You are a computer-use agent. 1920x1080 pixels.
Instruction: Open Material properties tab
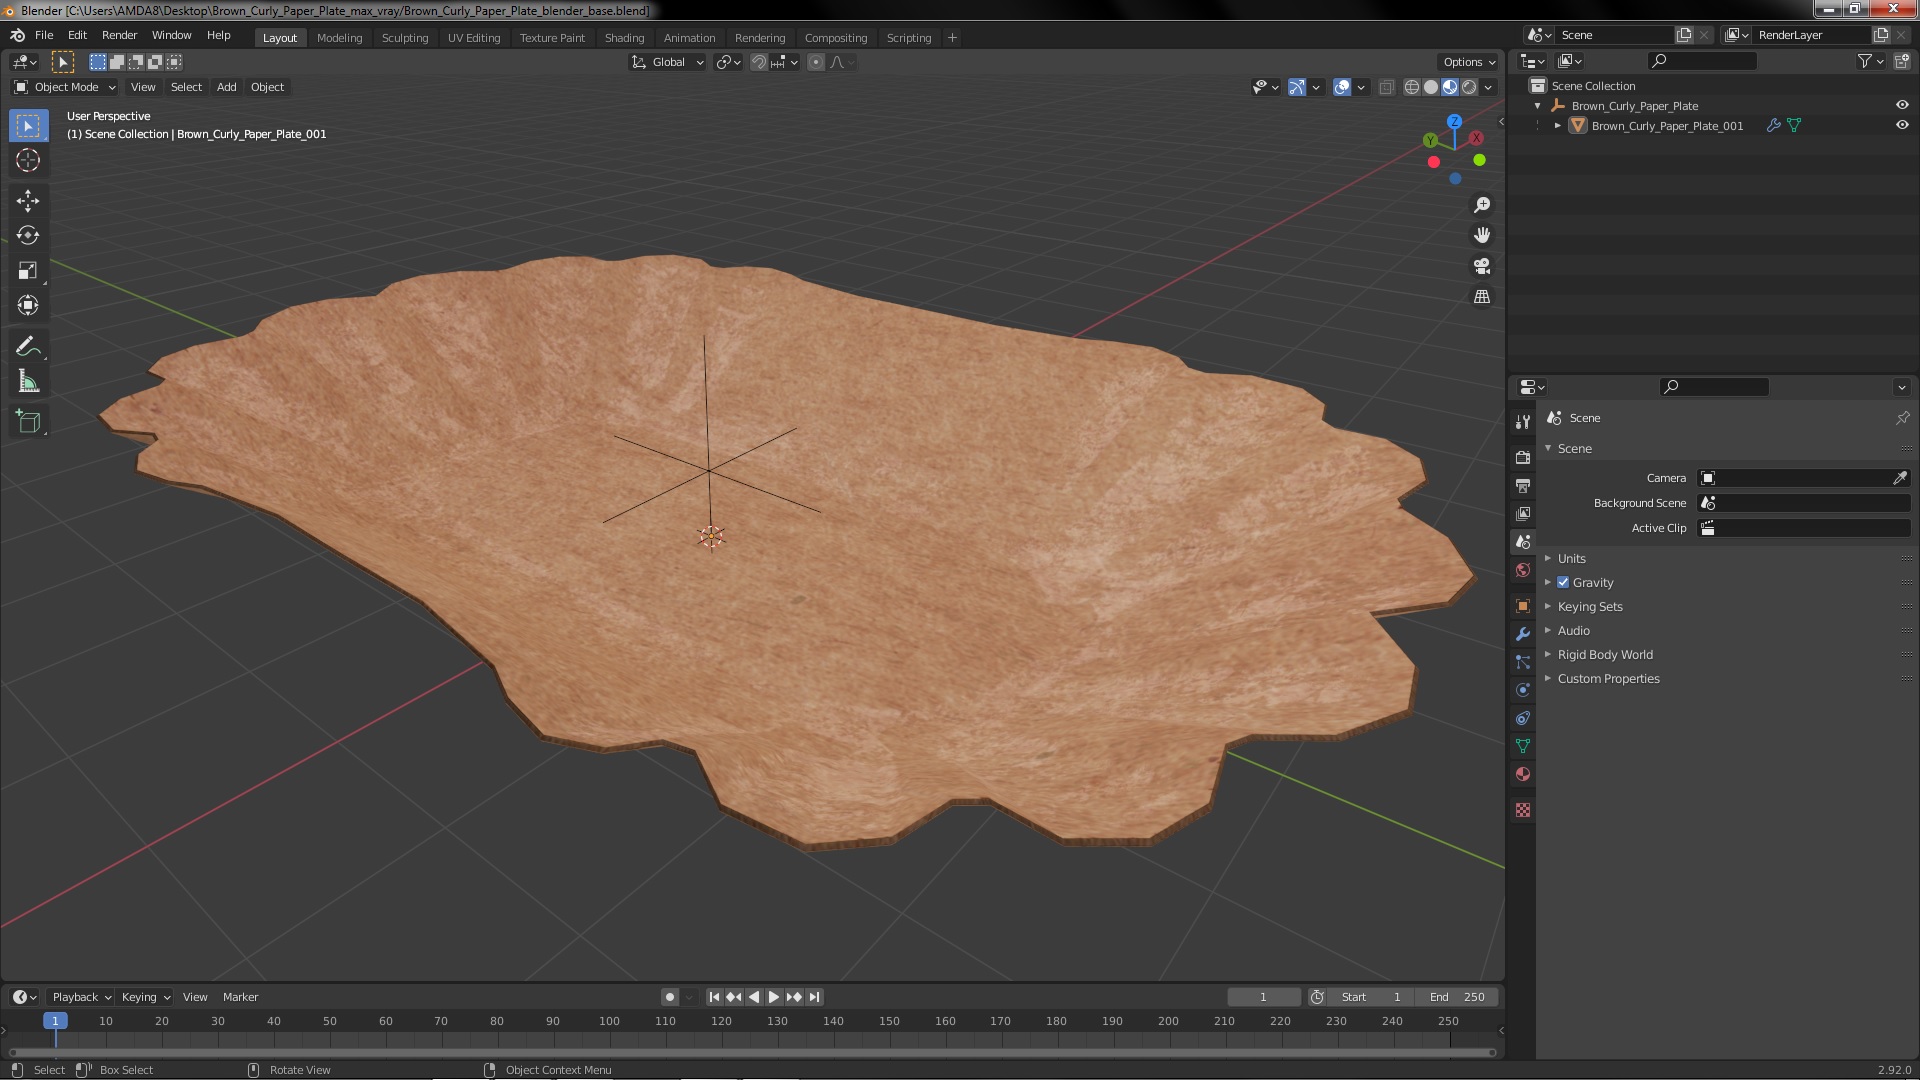pyautogui.click(x=1523, y=774)
